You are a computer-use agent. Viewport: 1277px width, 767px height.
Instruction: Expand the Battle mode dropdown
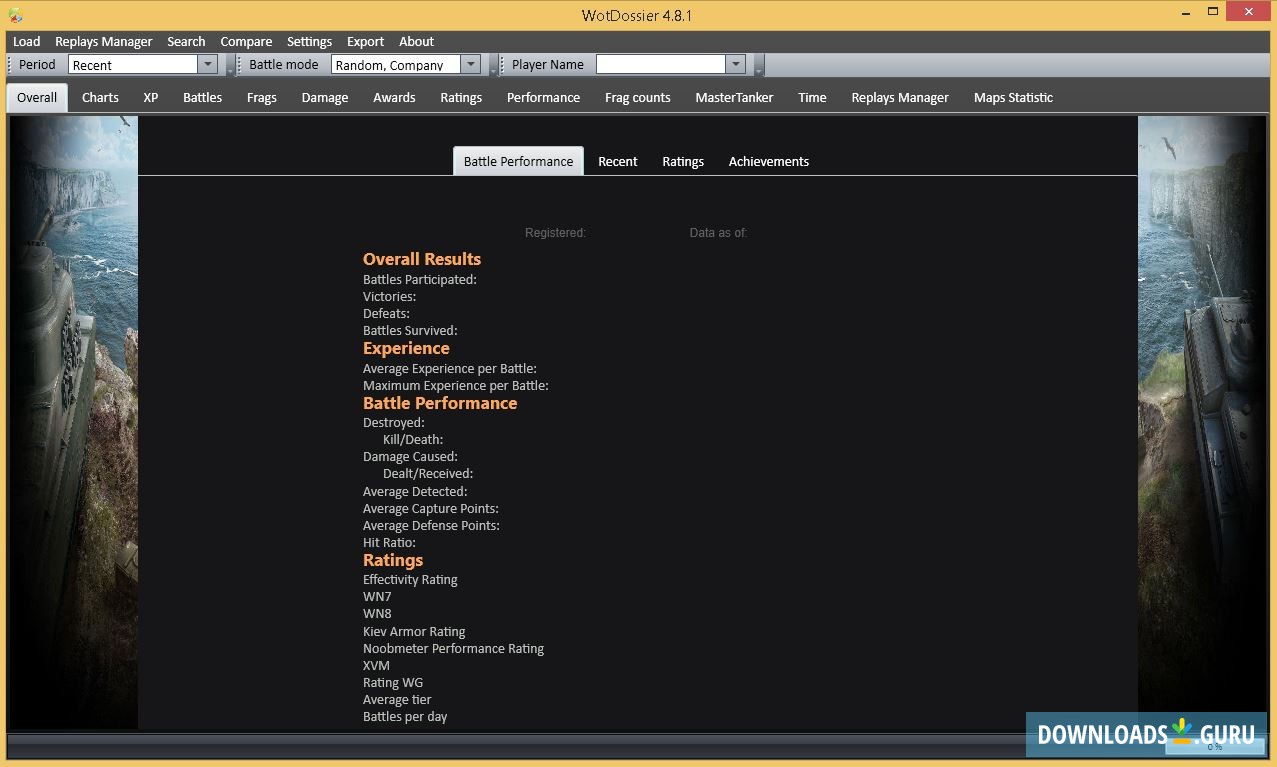point(470,65)
